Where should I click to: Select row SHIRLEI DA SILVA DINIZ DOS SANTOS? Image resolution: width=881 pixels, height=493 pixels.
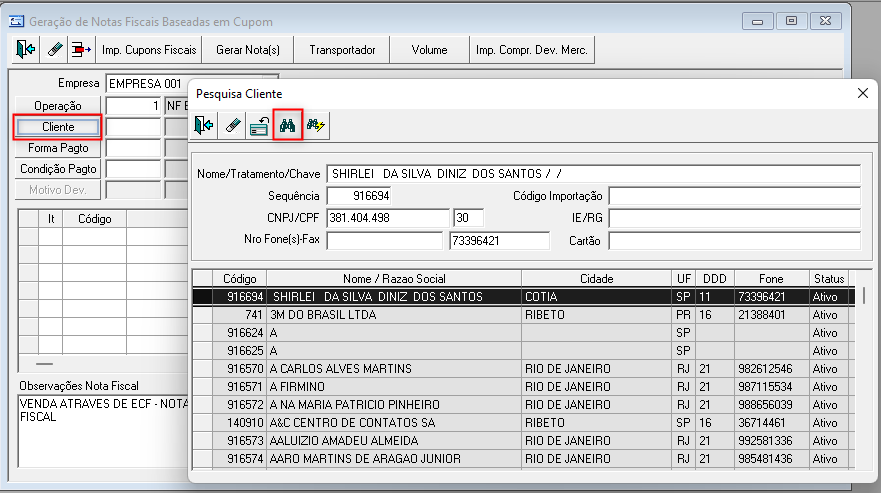coord(524,296)
